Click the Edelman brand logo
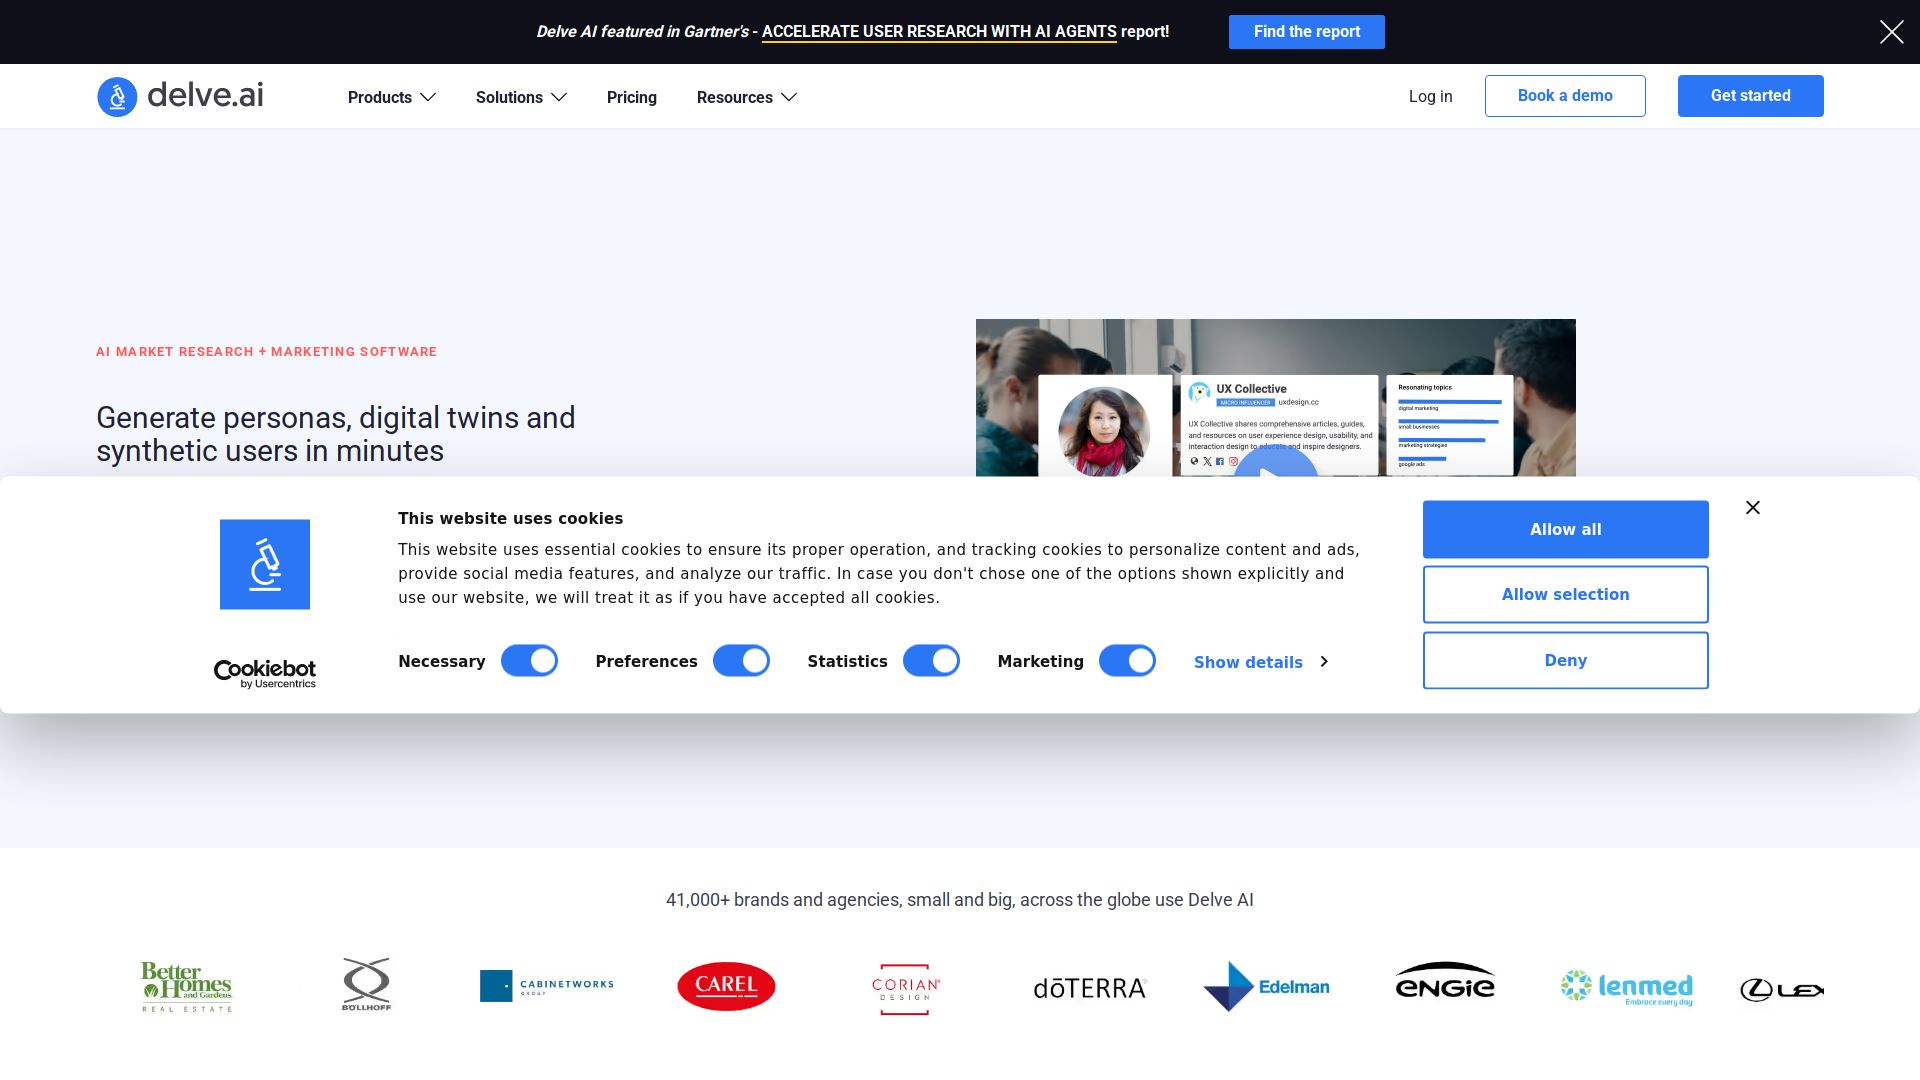Viewport: 1920px width, 1080px height. coord(1266,986)
